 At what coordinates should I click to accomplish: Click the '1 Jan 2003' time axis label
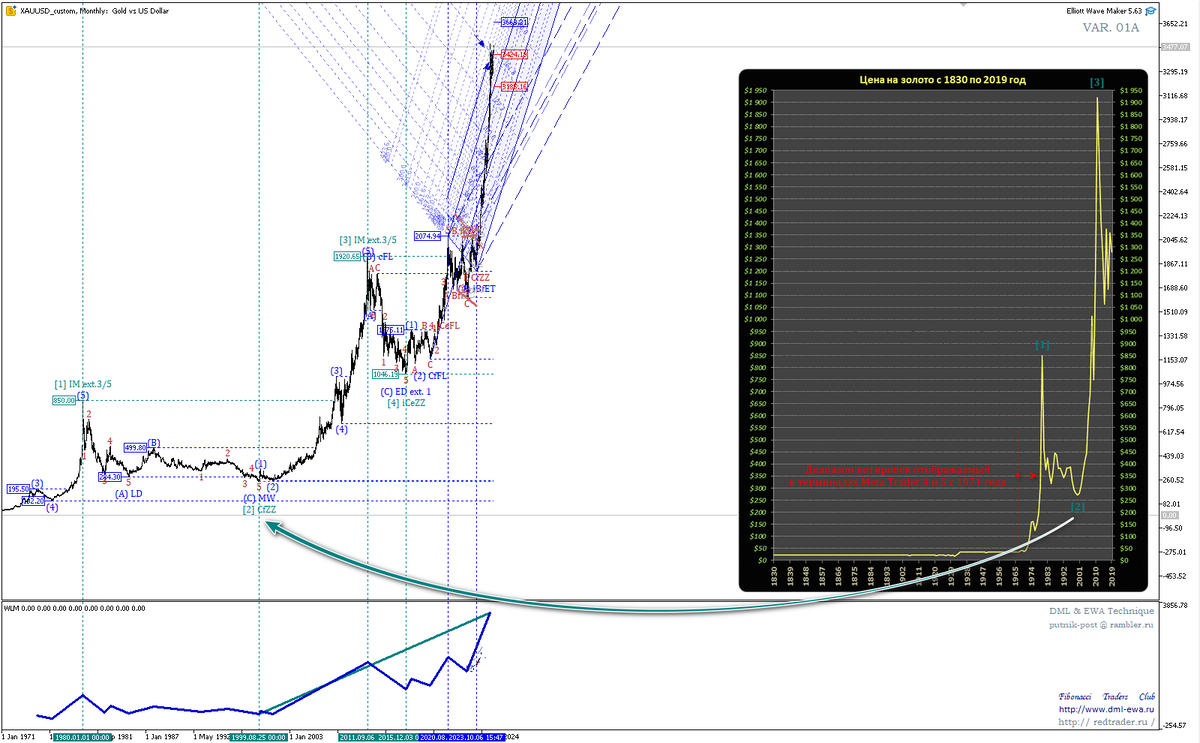pyautogui.click(x=307, y=736)
